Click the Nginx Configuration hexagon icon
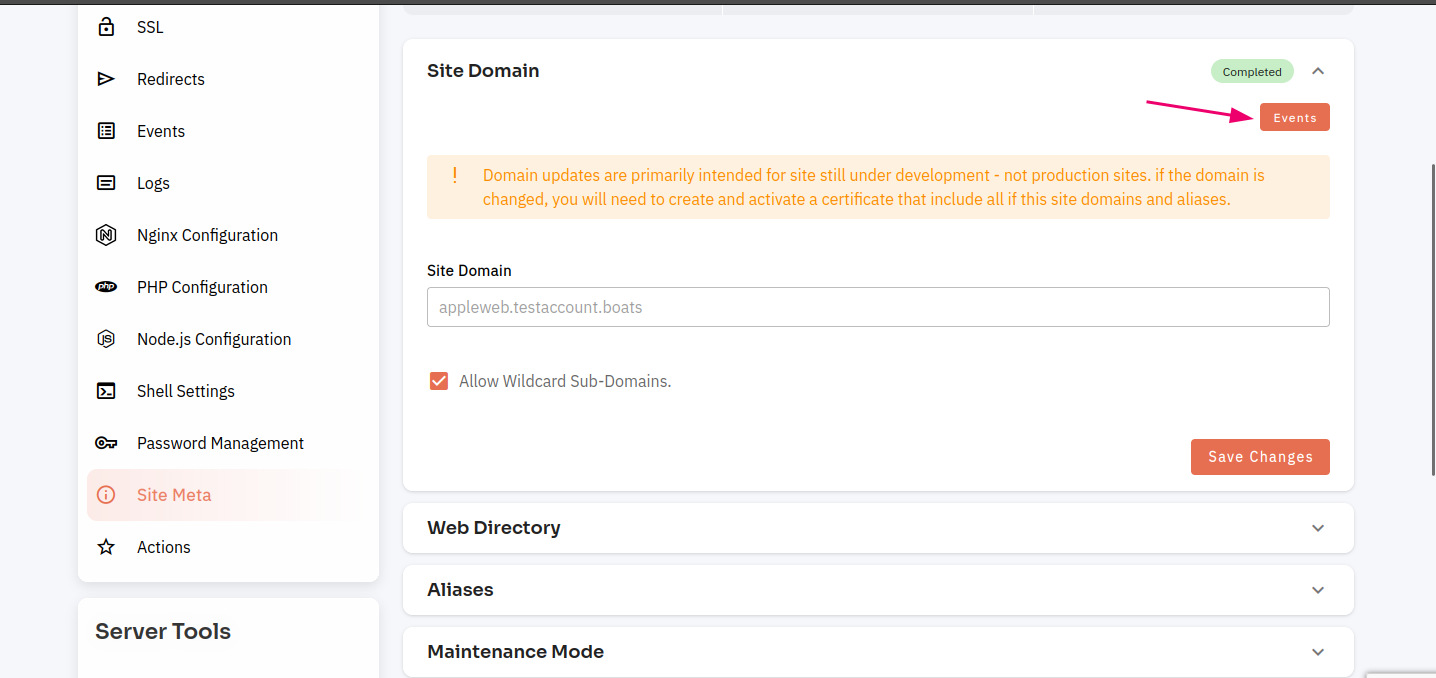Image resolution: width=1436 pixels, height=678 pixels. [x=106, y=235]
